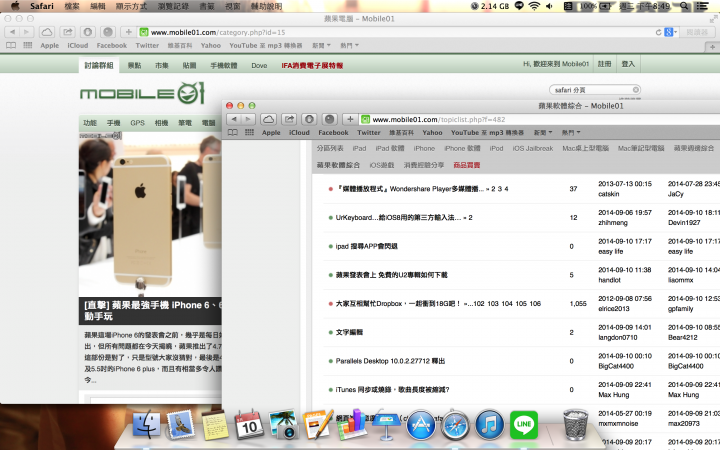Go to page 106 of the Dropbox topic
Image resolution: width=720 pixels, height=450 pixels.
coord(535,304)
